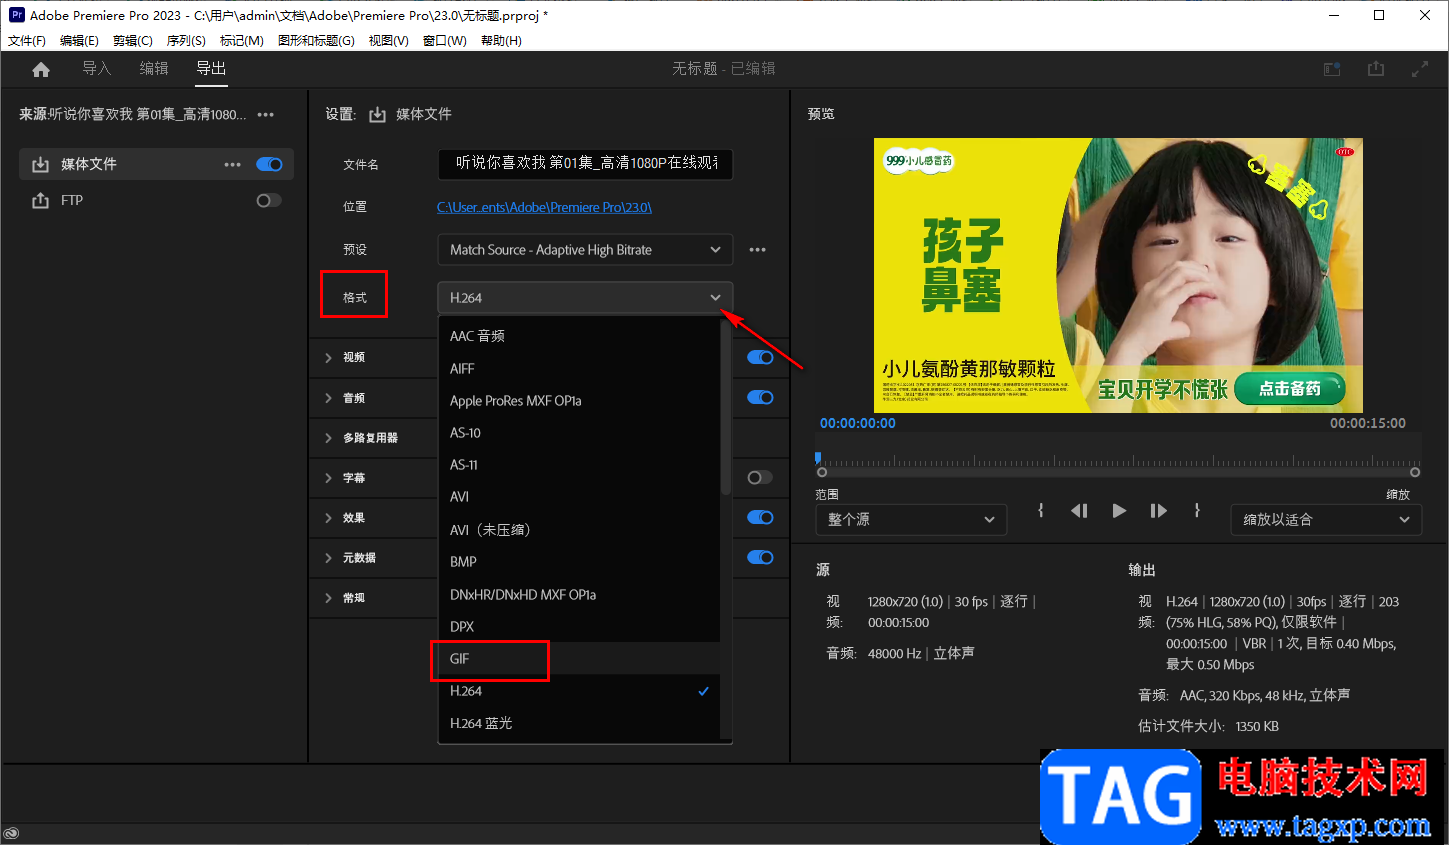Open the 帮助(H) menu
The image size is (1449, 845).
click(501, 41)
